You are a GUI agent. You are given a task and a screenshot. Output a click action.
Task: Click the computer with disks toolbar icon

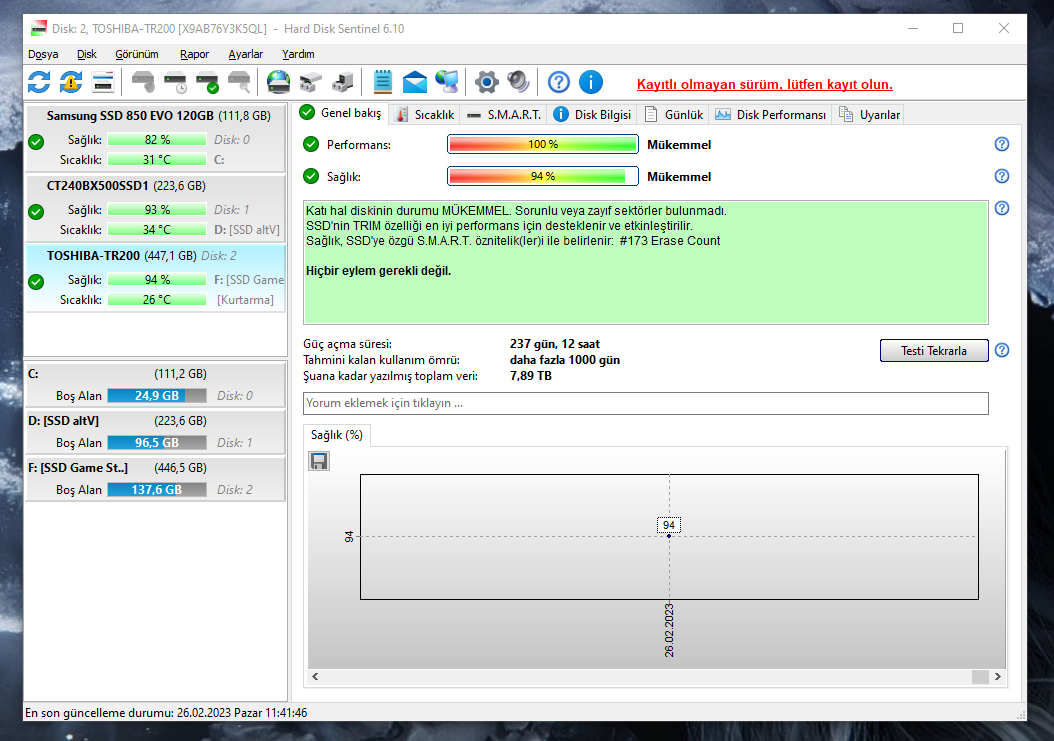point(342,83)
